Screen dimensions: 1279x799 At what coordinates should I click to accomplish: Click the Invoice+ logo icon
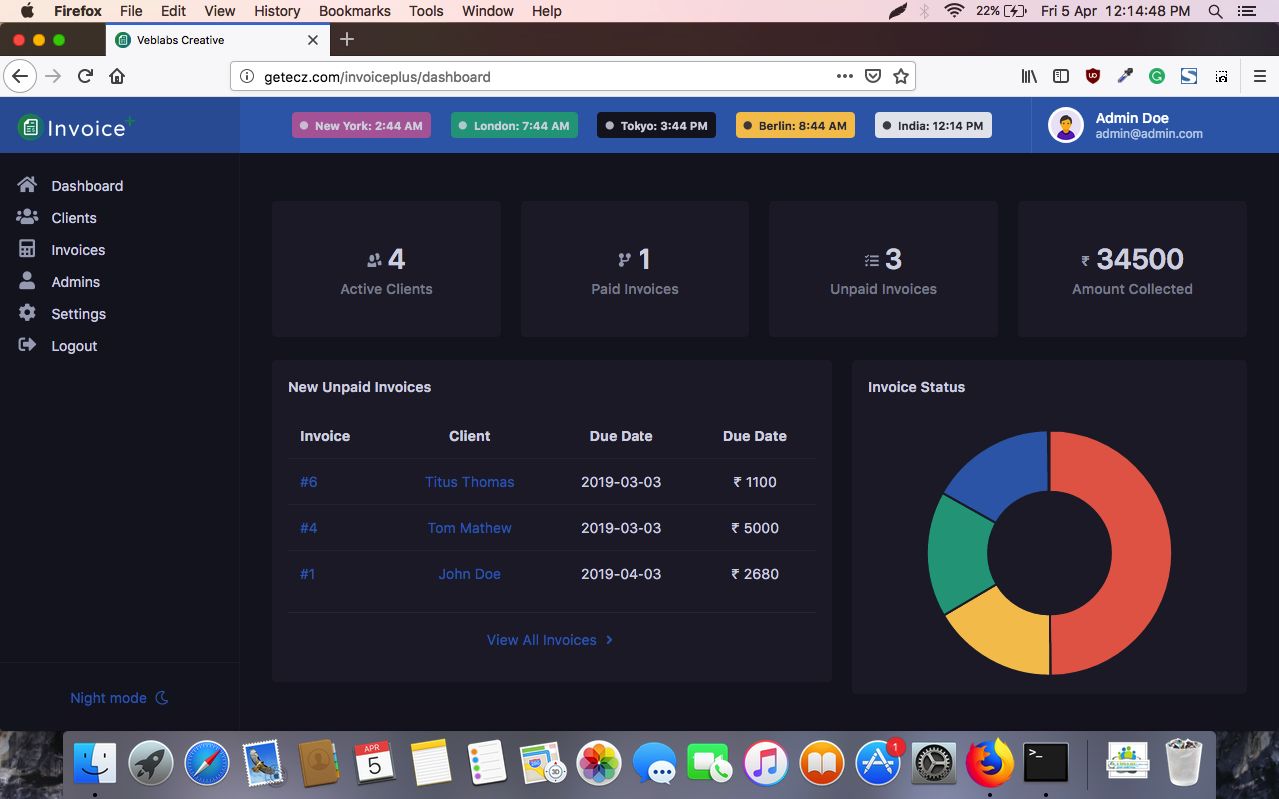point(30,127)
